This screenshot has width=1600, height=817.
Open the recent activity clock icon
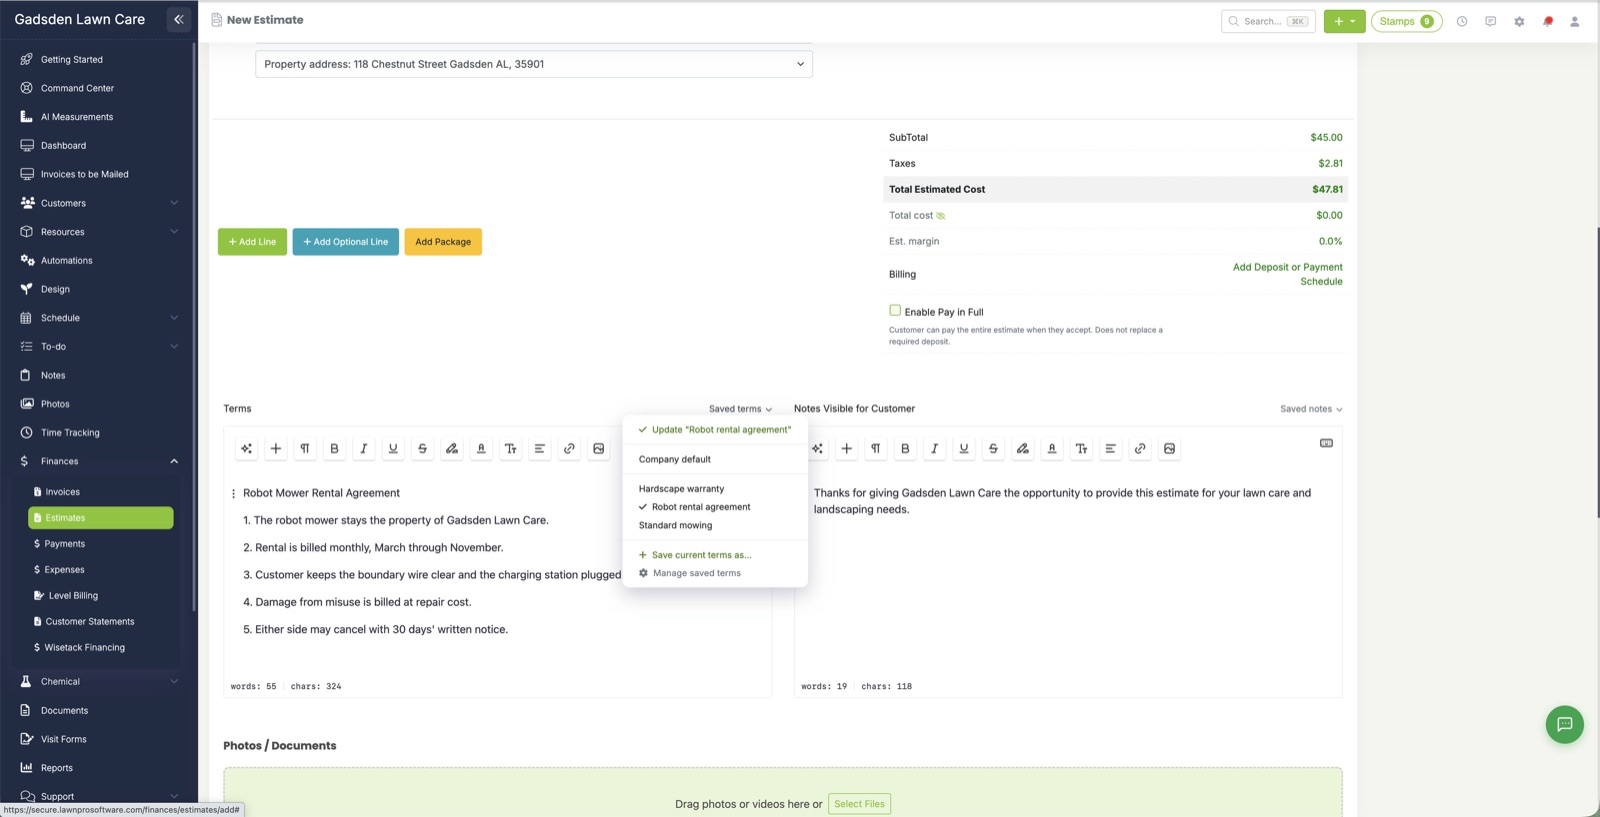[1462, 21]
